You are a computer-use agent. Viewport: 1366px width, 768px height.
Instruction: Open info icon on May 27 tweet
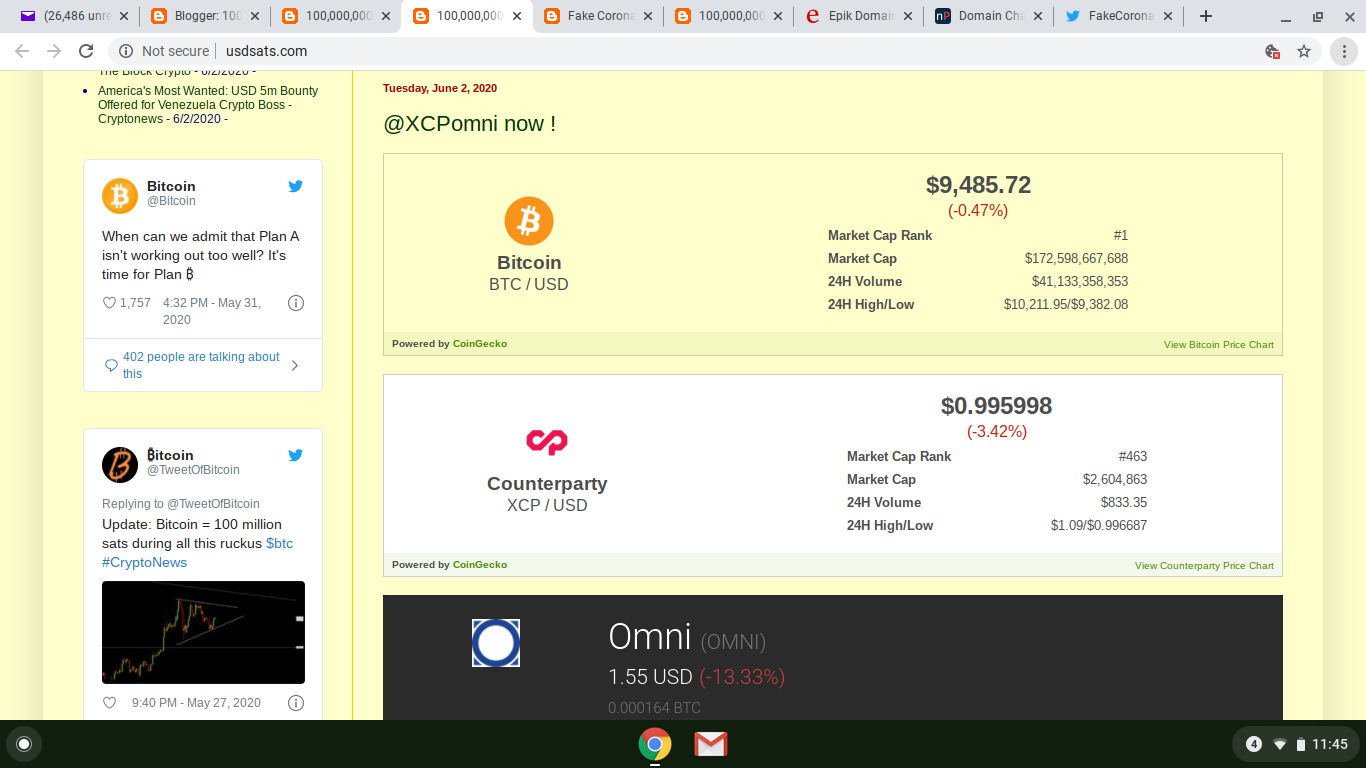tap(296, 703)
